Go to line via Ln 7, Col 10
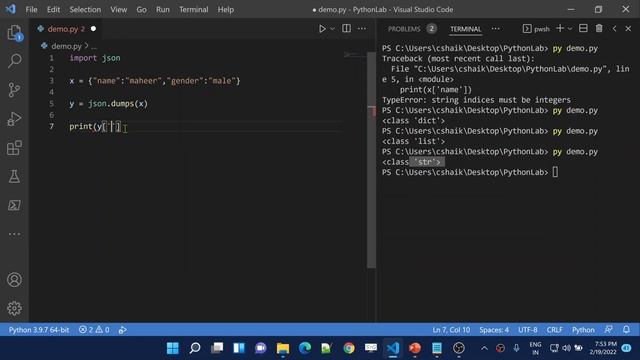This screenshot has height=360, width=640. (451, 330)
